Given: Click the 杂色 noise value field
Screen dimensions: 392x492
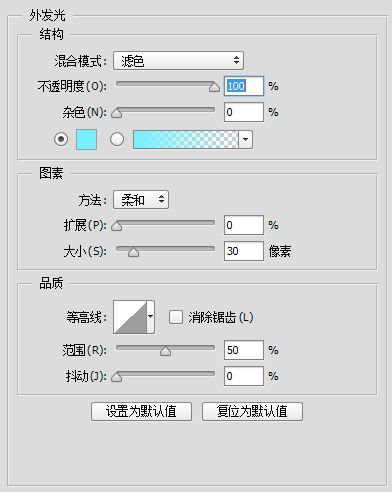Looking at the screenshot, I should pos(244,112).
